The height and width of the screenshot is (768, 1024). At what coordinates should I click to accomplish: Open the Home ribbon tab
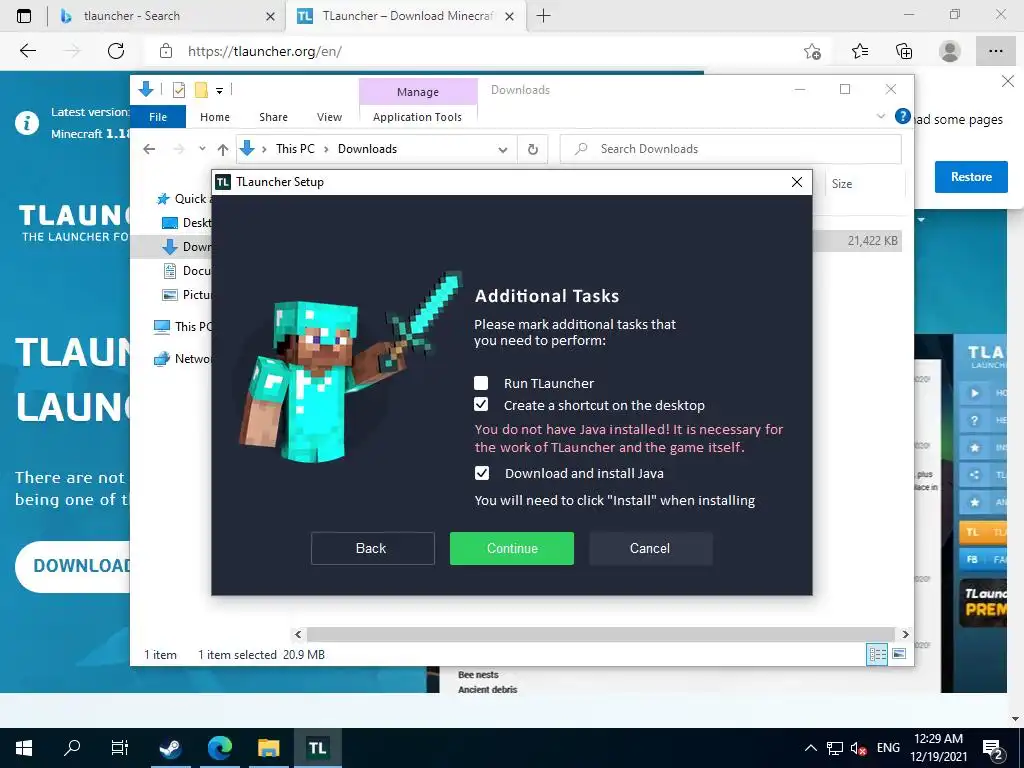[215, 117]
